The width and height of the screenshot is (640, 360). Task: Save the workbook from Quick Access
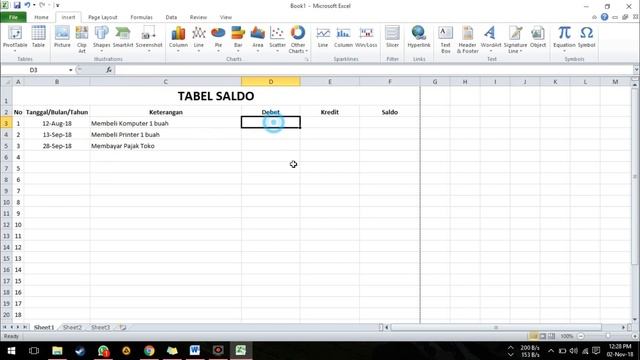point(17,5)
